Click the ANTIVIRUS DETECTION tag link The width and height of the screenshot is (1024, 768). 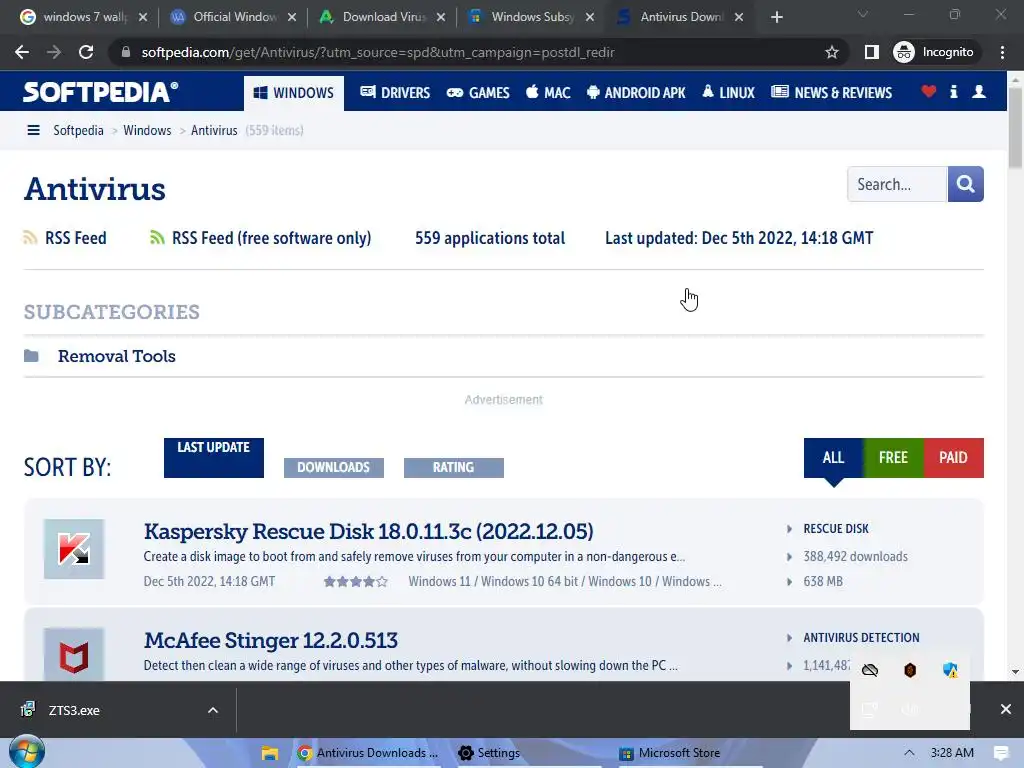[x=861, y=638]
